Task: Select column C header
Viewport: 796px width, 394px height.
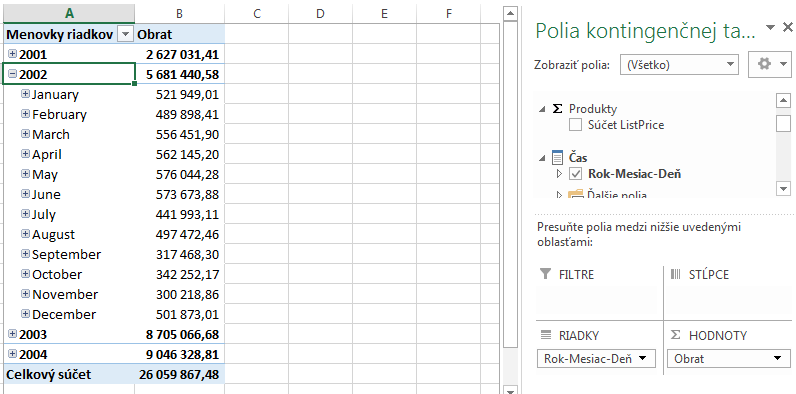Action: 256,14
